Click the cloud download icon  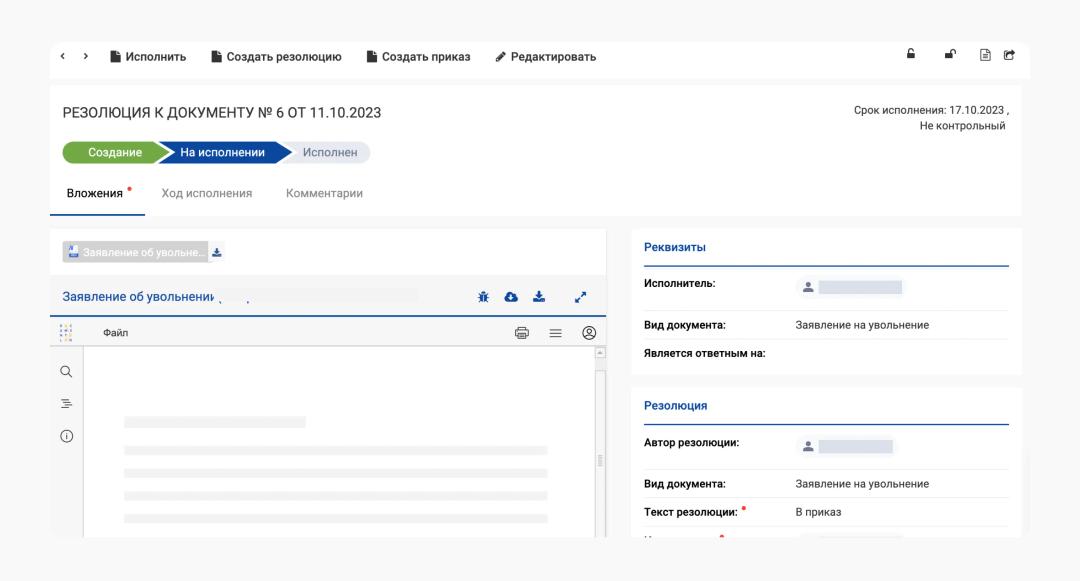click(x=511, y=297)
